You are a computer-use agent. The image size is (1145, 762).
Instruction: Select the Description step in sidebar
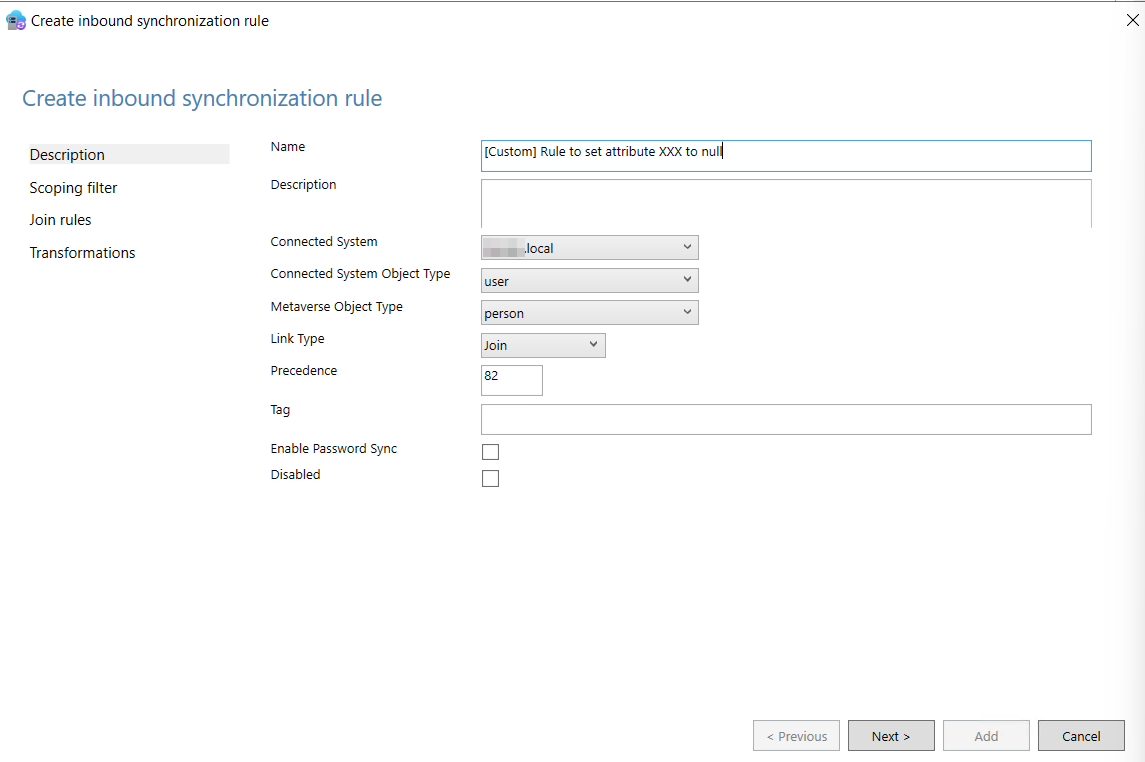67,155
